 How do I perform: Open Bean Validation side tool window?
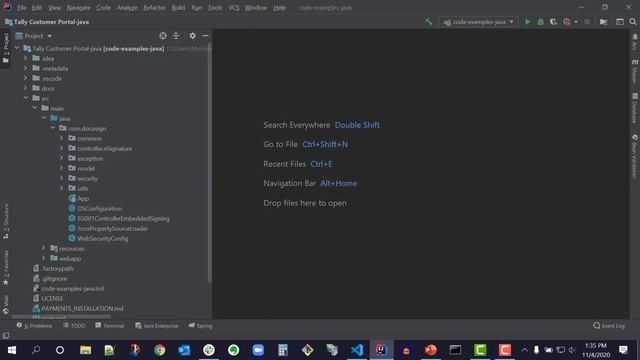pos(635,157)
